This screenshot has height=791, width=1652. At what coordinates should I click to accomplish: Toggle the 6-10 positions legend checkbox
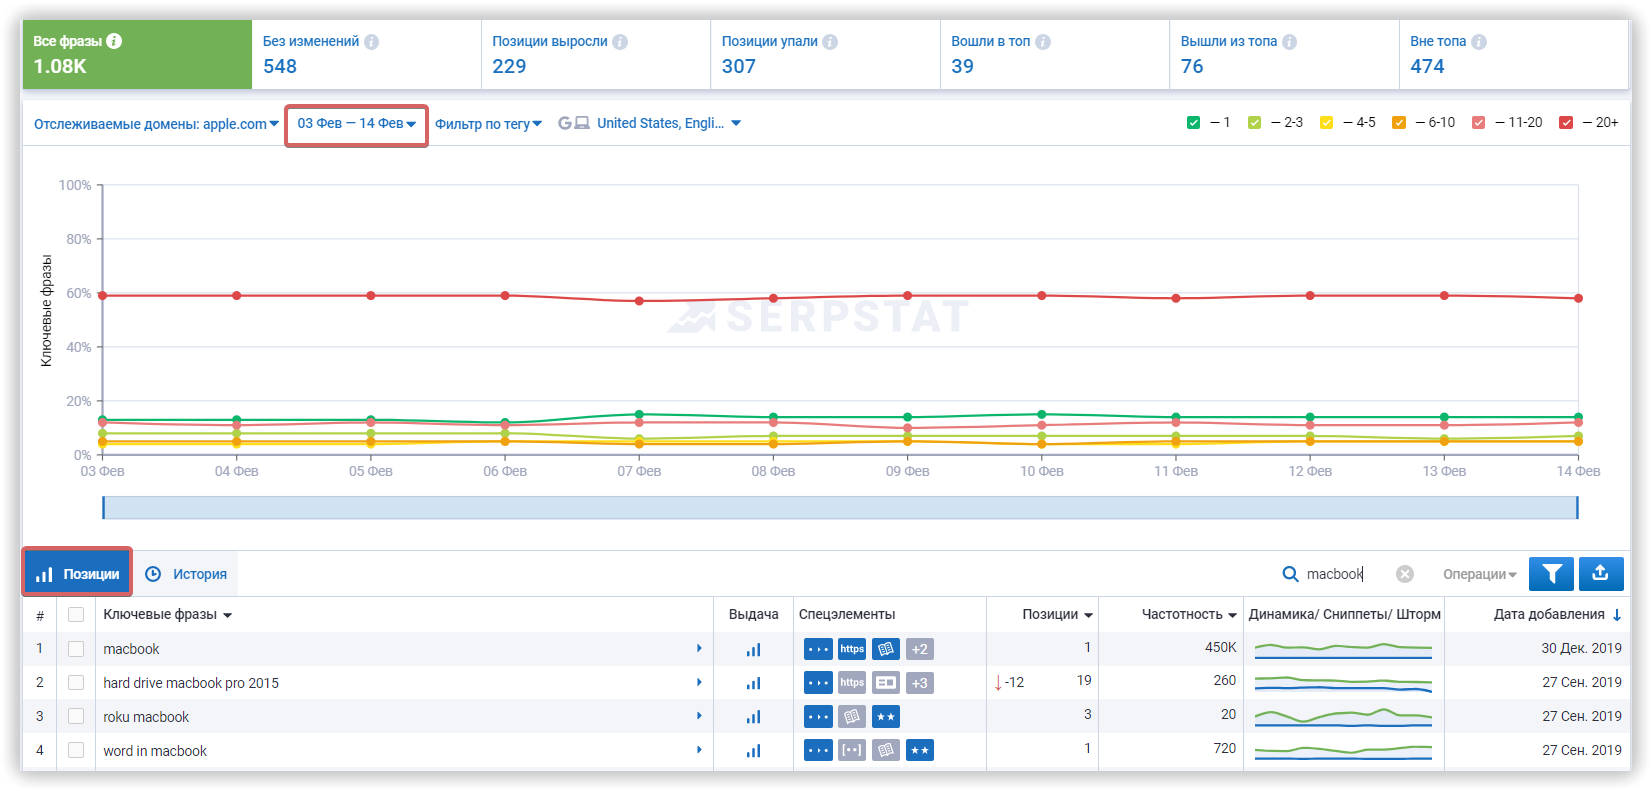[x=1399, y=123]
